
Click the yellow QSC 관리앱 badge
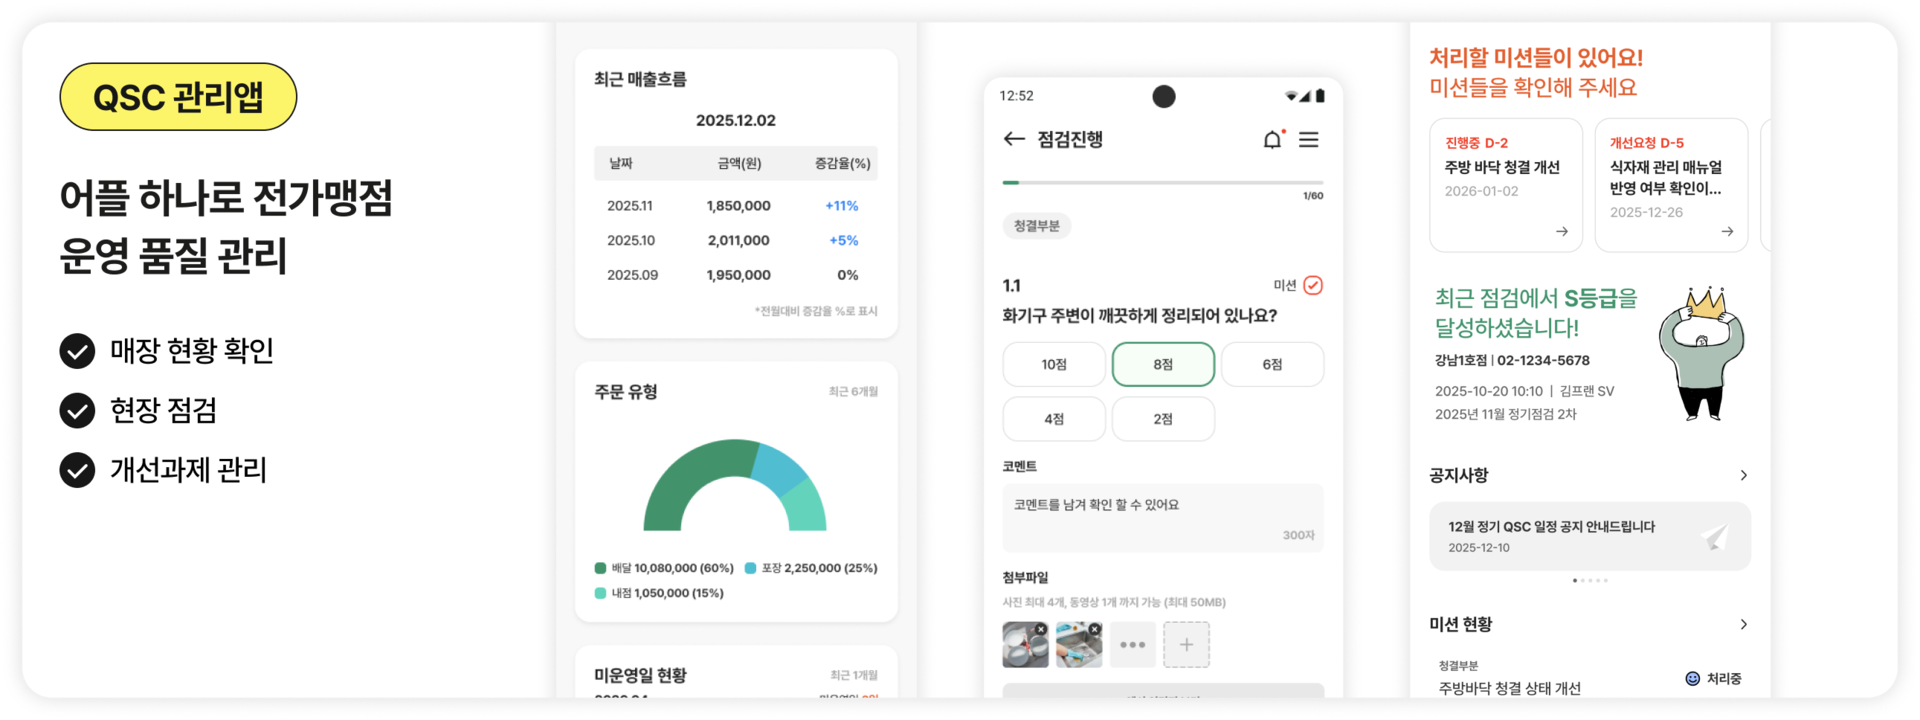(178, 97)
